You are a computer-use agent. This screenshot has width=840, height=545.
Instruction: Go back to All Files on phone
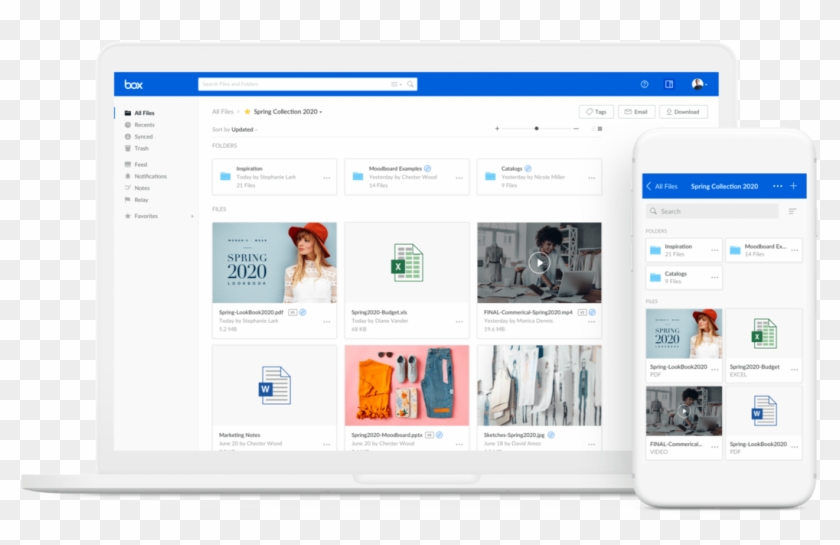(x=662, y=186)
